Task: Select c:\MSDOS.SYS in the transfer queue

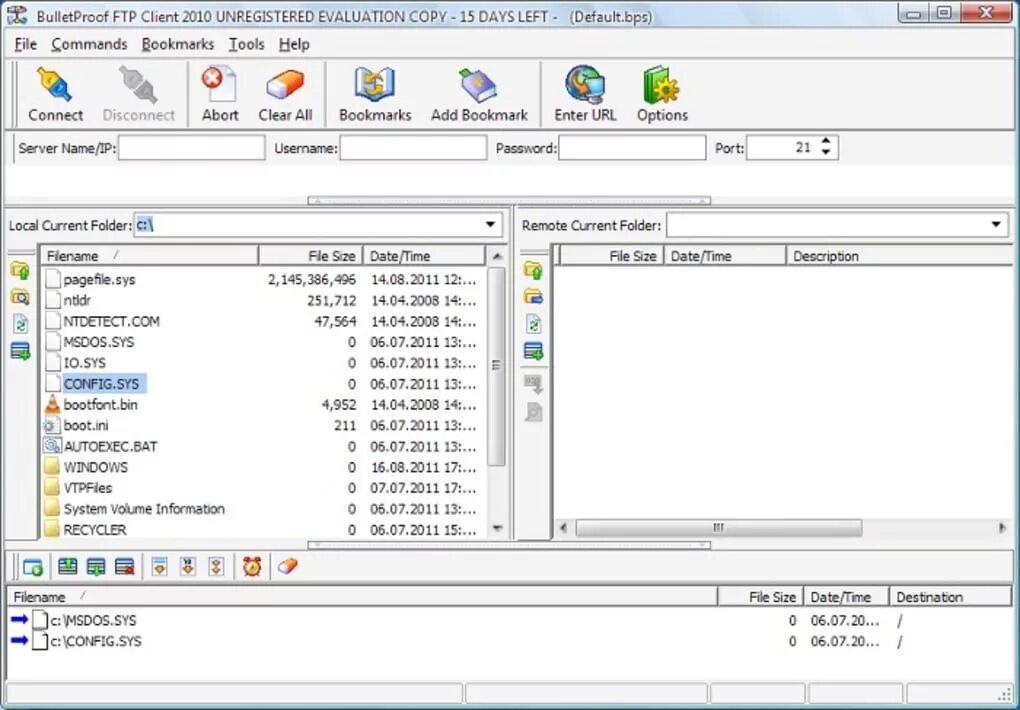Action: tap(93, 620)
